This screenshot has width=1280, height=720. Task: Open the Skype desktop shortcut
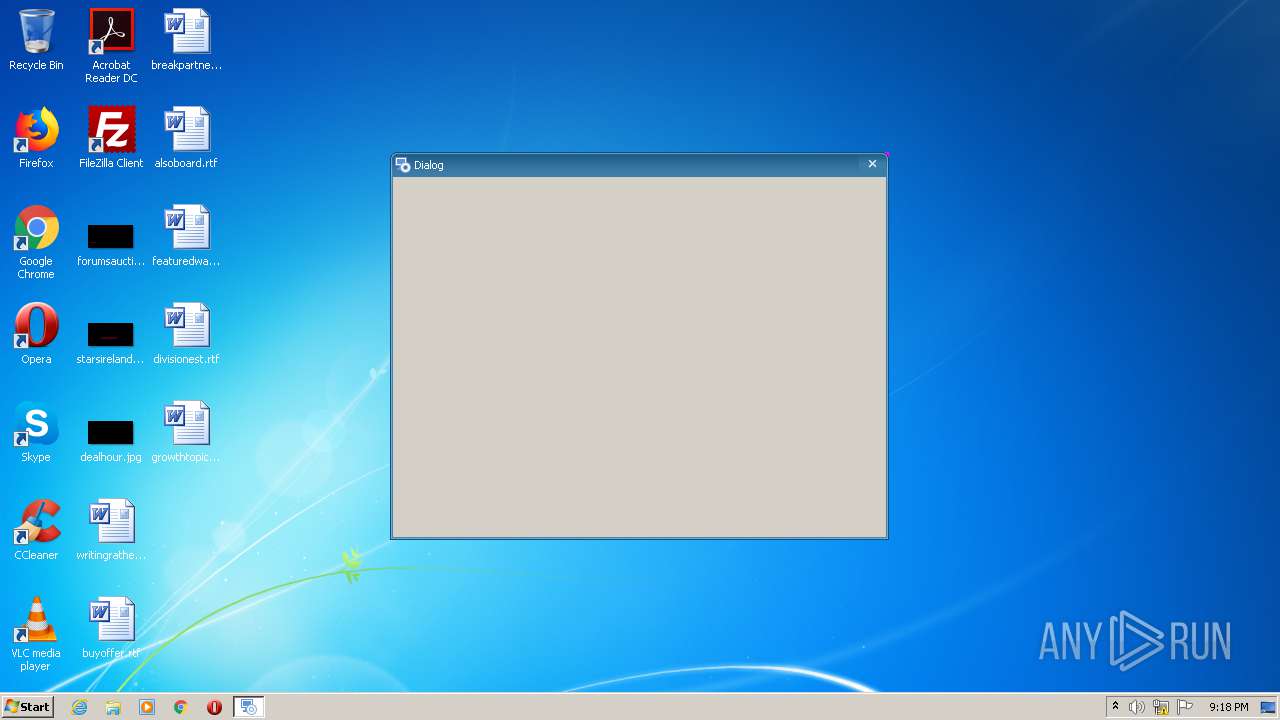[36, 432]
